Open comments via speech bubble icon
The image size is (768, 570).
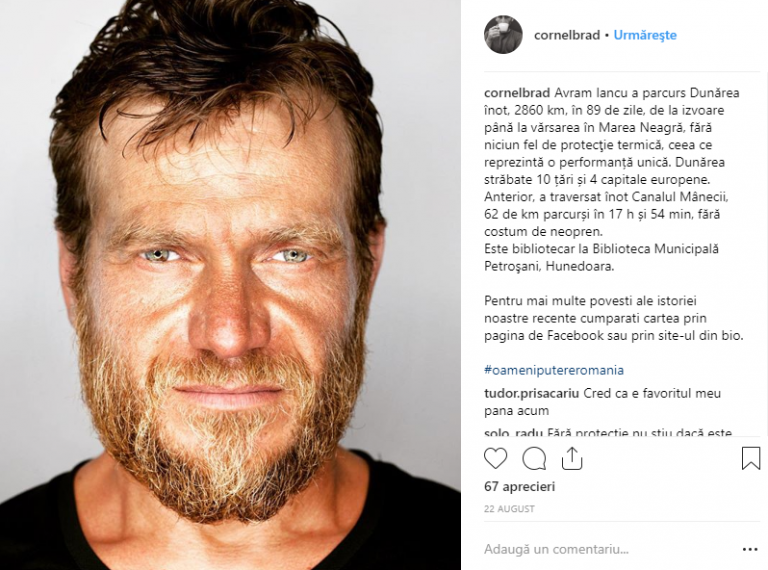[x=534, y=459]
